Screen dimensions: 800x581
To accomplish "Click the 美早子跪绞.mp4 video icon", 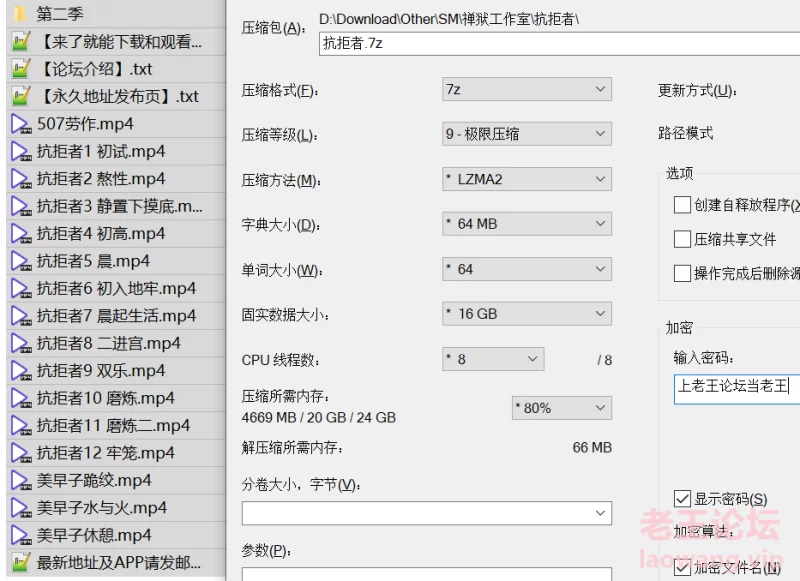I will pos(21,481).
